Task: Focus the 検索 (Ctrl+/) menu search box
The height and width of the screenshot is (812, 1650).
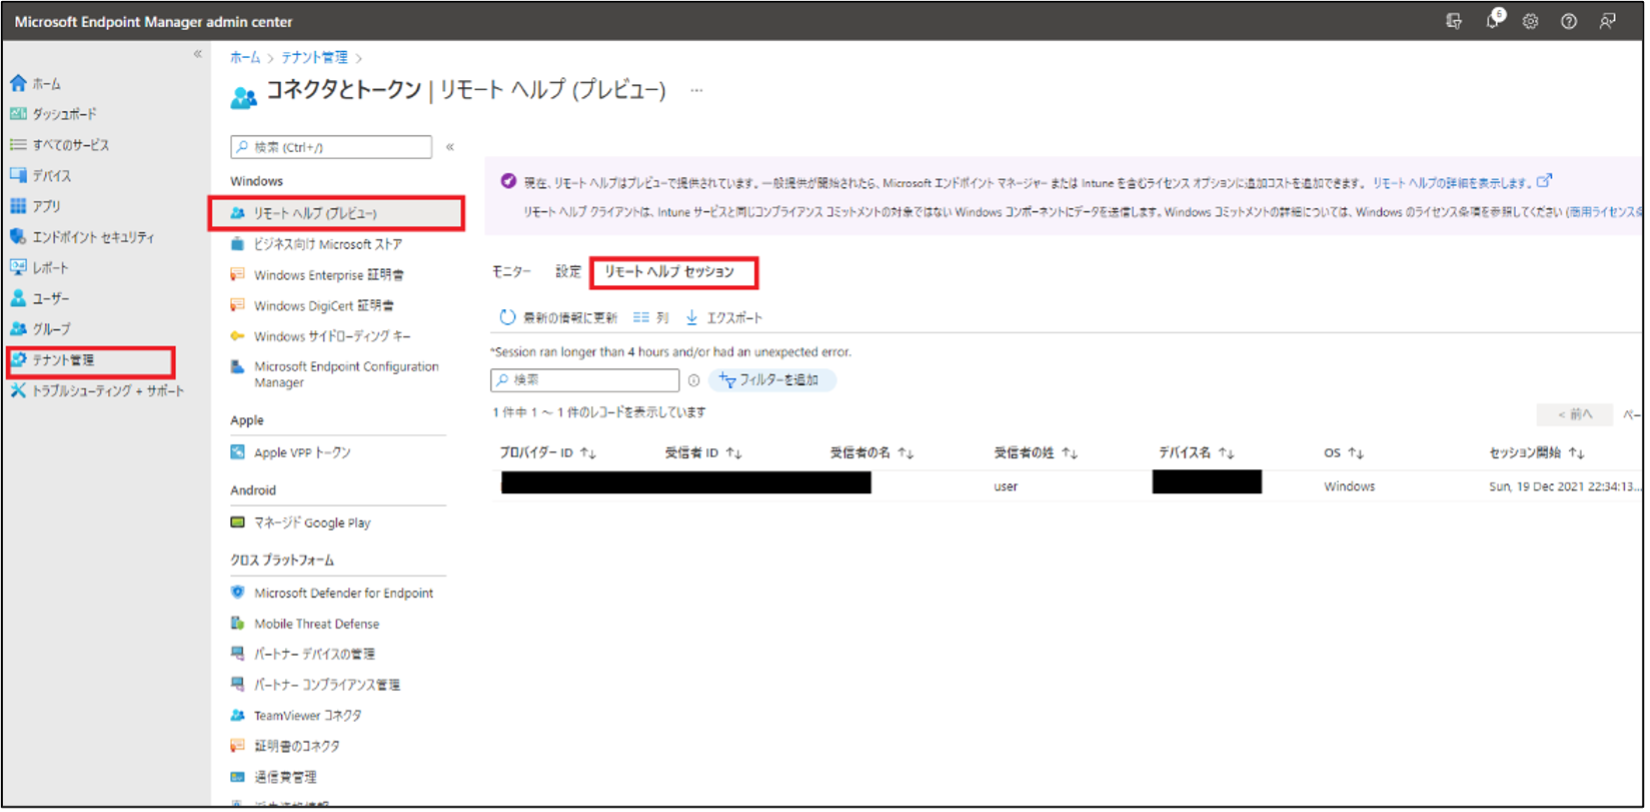Action: coord(331,147)
